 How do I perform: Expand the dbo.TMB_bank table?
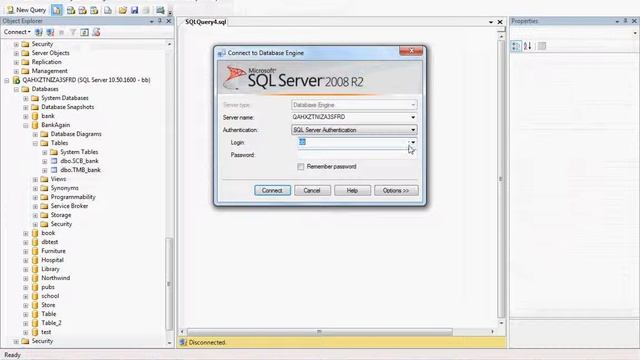pyautogui.click(x=44, y=170)
